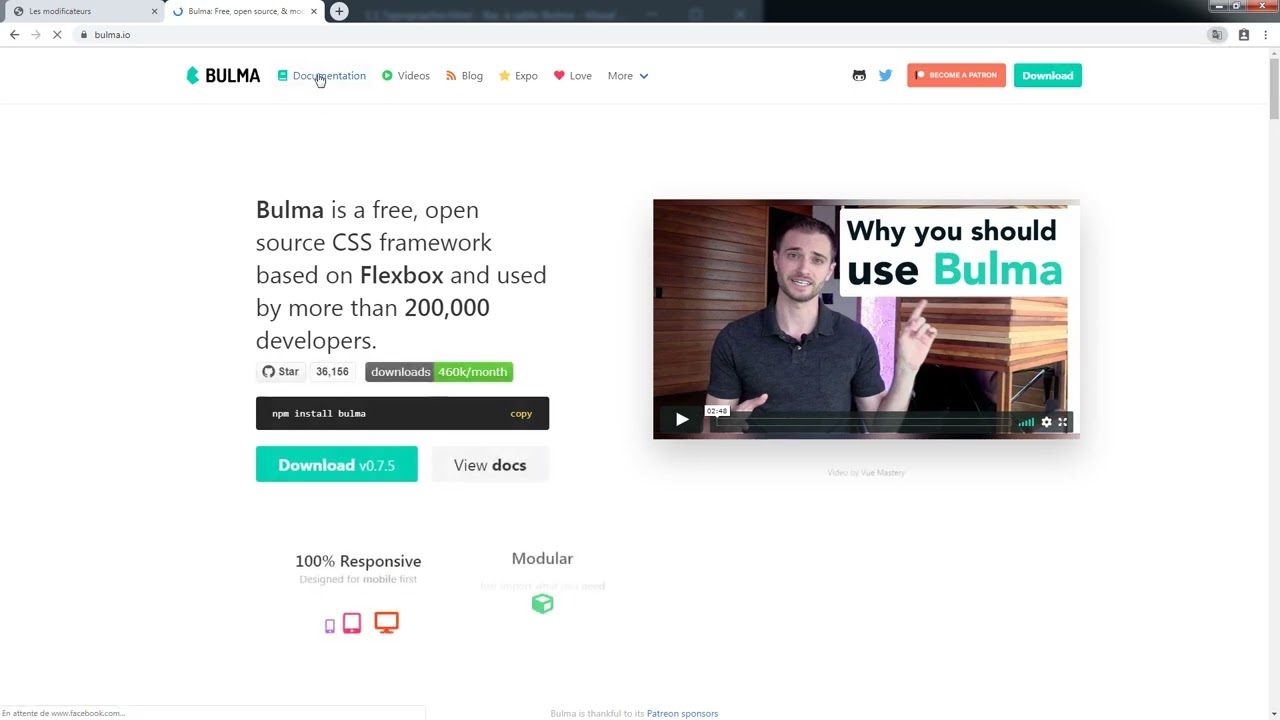The image size is (1280, 720).
Task: Open the Vue Mastery credit link
Action: 882,473
